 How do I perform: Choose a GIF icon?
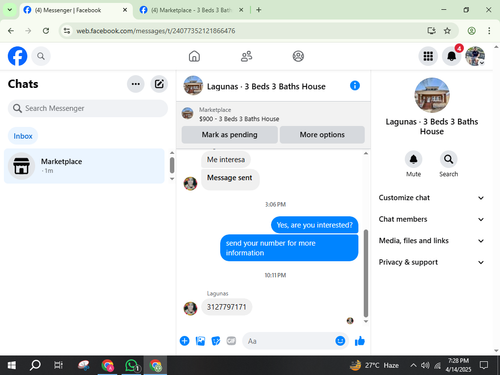pos(231,341)
